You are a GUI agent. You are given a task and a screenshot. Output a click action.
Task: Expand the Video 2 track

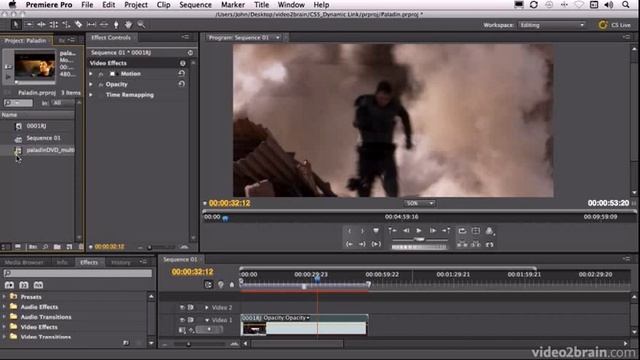click(x=207, y=307)
